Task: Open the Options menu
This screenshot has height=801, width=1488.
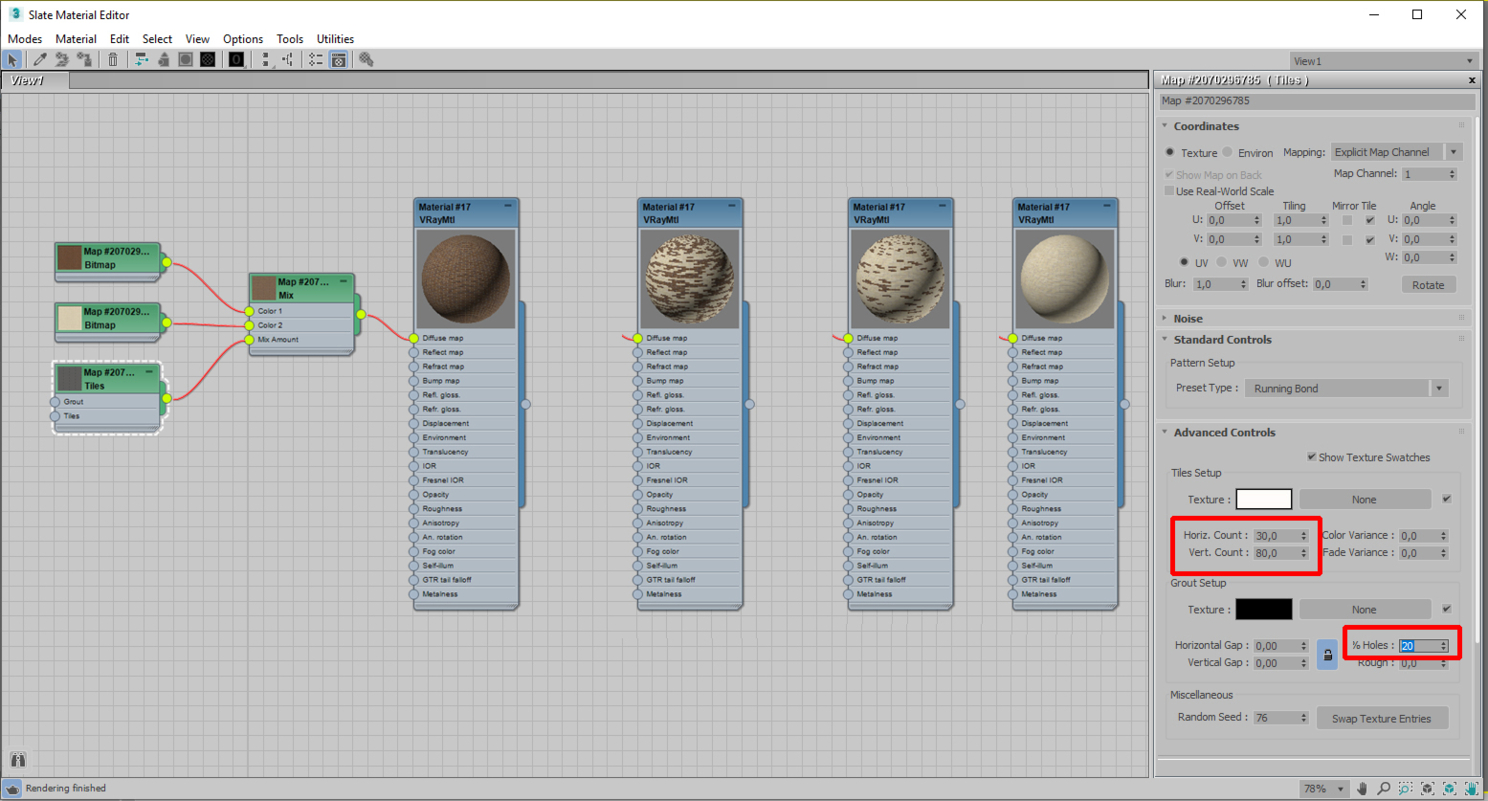Action: point(243,39)
